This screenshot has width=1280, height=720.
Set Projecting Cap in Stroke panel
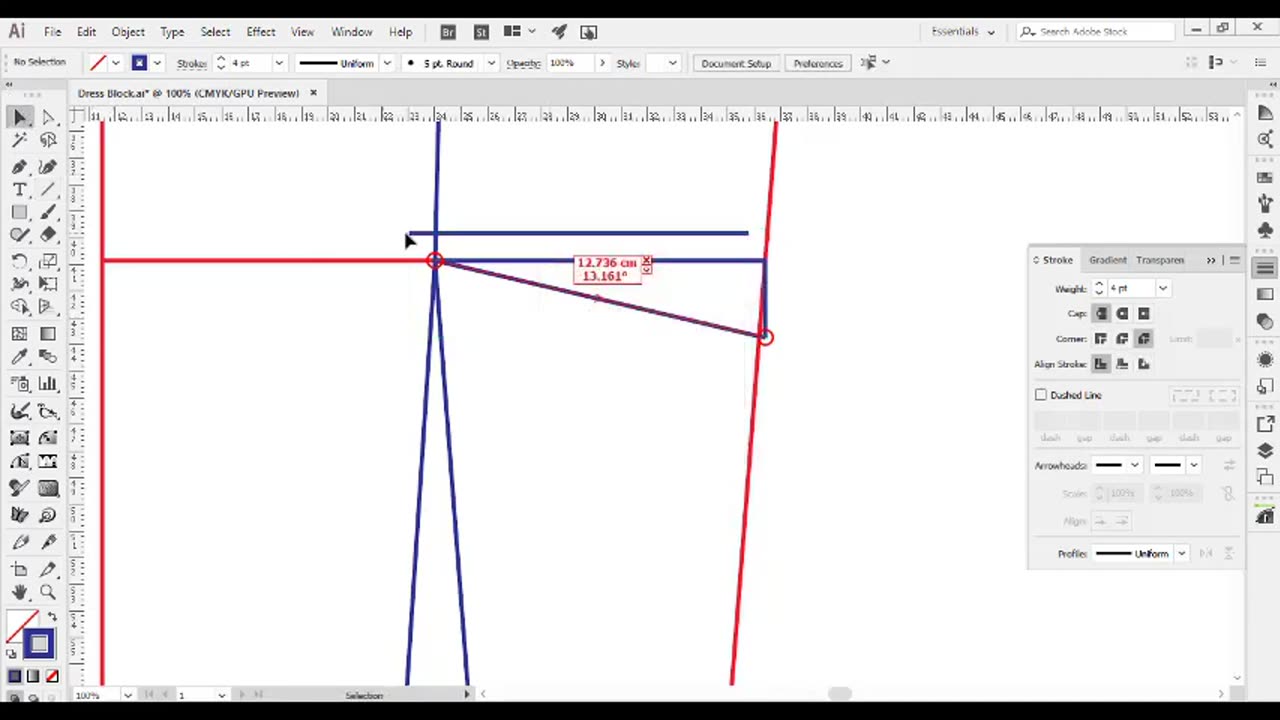[x=1144, y=314]
